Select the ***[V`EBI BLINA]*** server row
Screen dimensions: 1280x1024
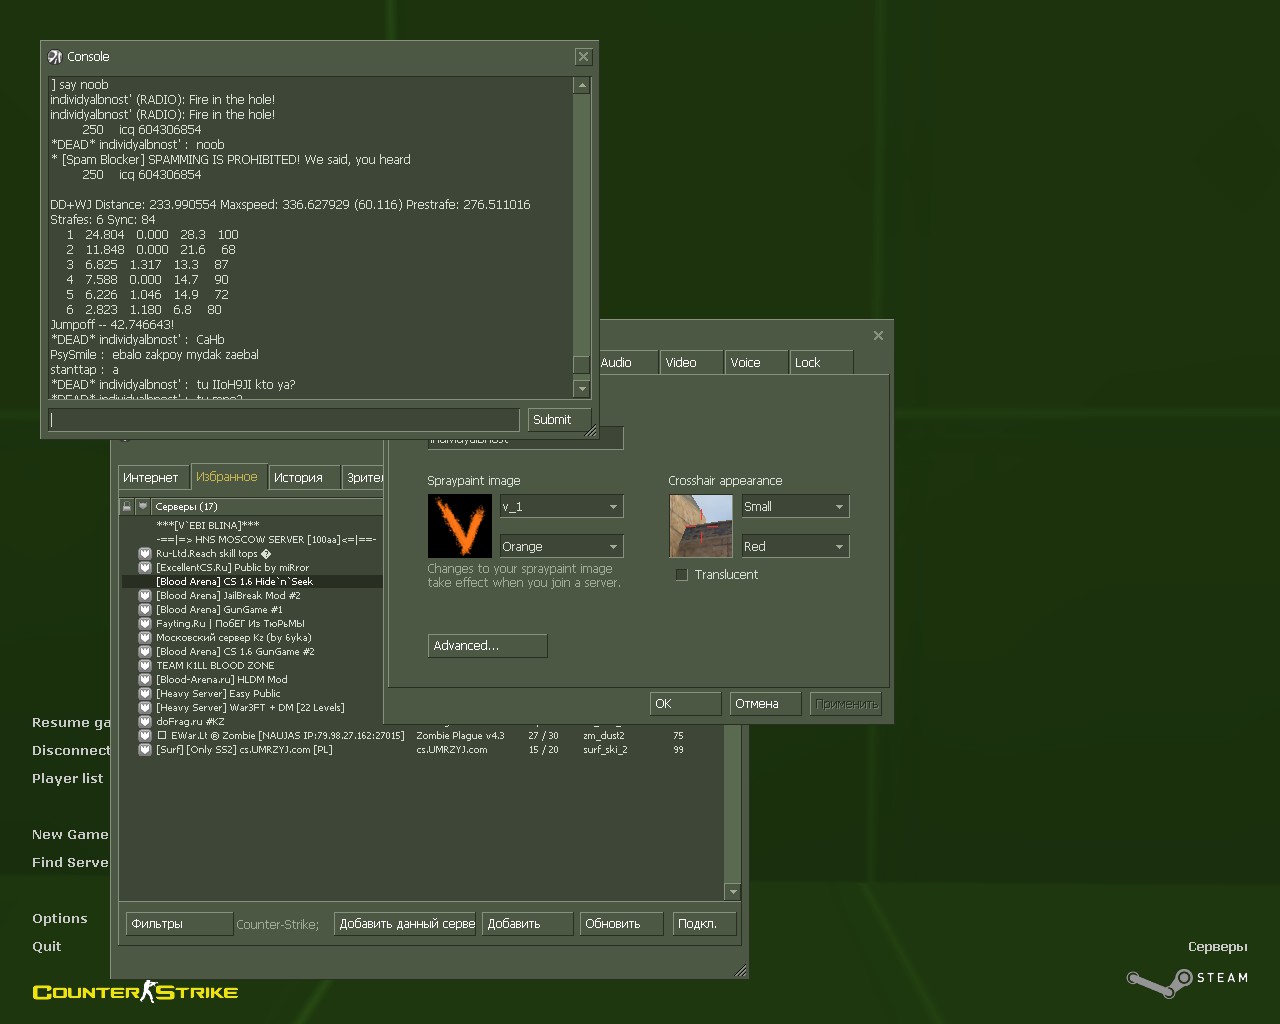point(252,526)
